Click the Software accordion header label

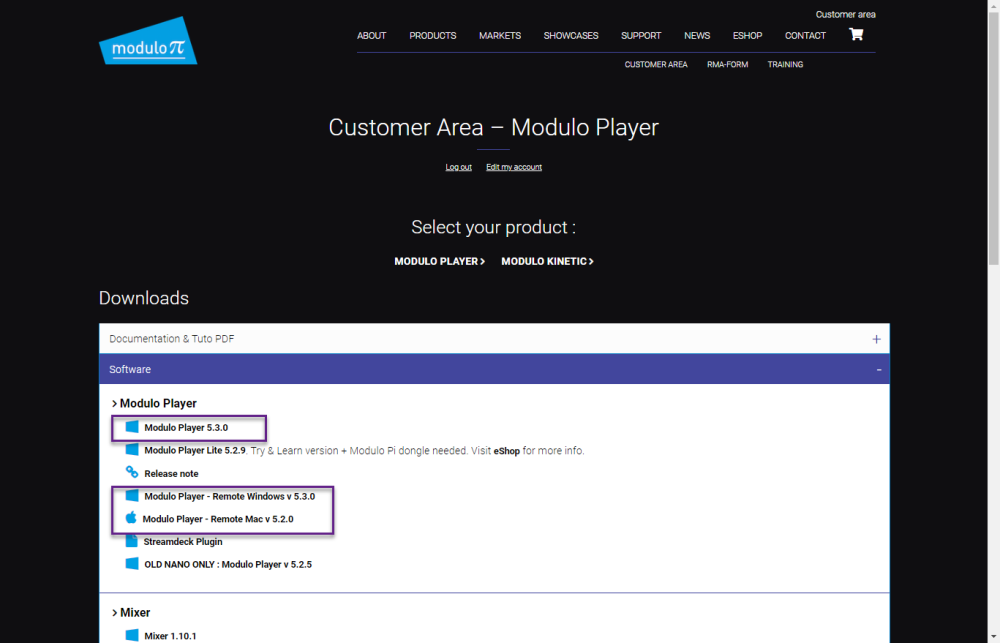point(130,369)
